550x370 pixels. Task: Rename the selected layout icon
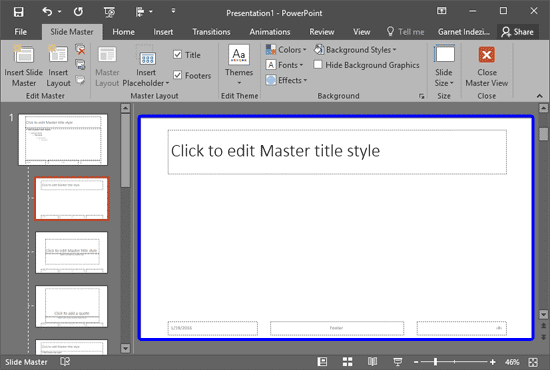(80, 65)
